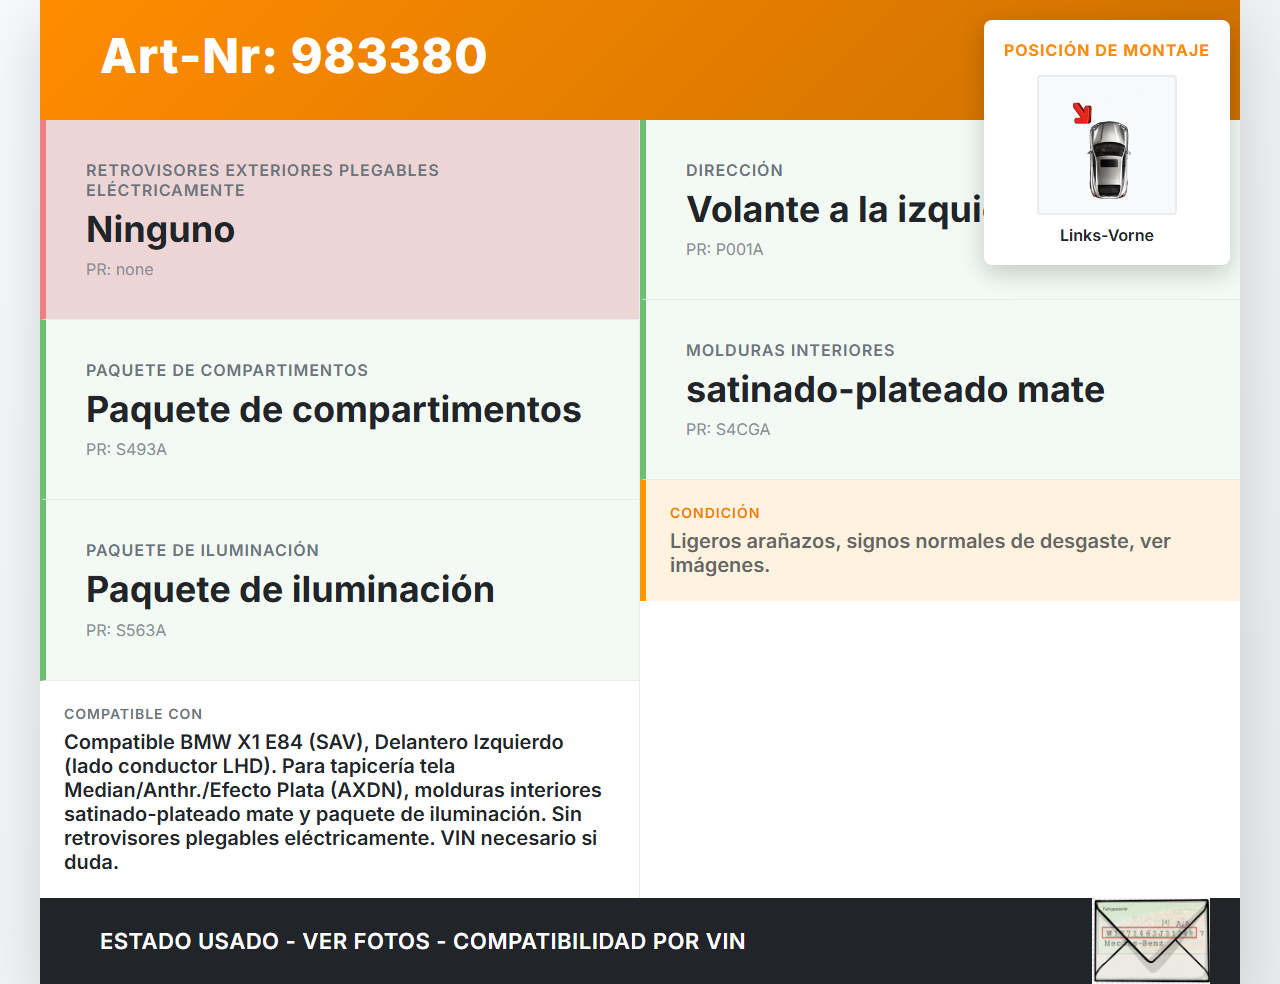The height and width of the screenshot is (984, 1280).
Task: Select 'Ligeros arañazos' condition description
Action: pyautogui.click(x=920, y=553)
